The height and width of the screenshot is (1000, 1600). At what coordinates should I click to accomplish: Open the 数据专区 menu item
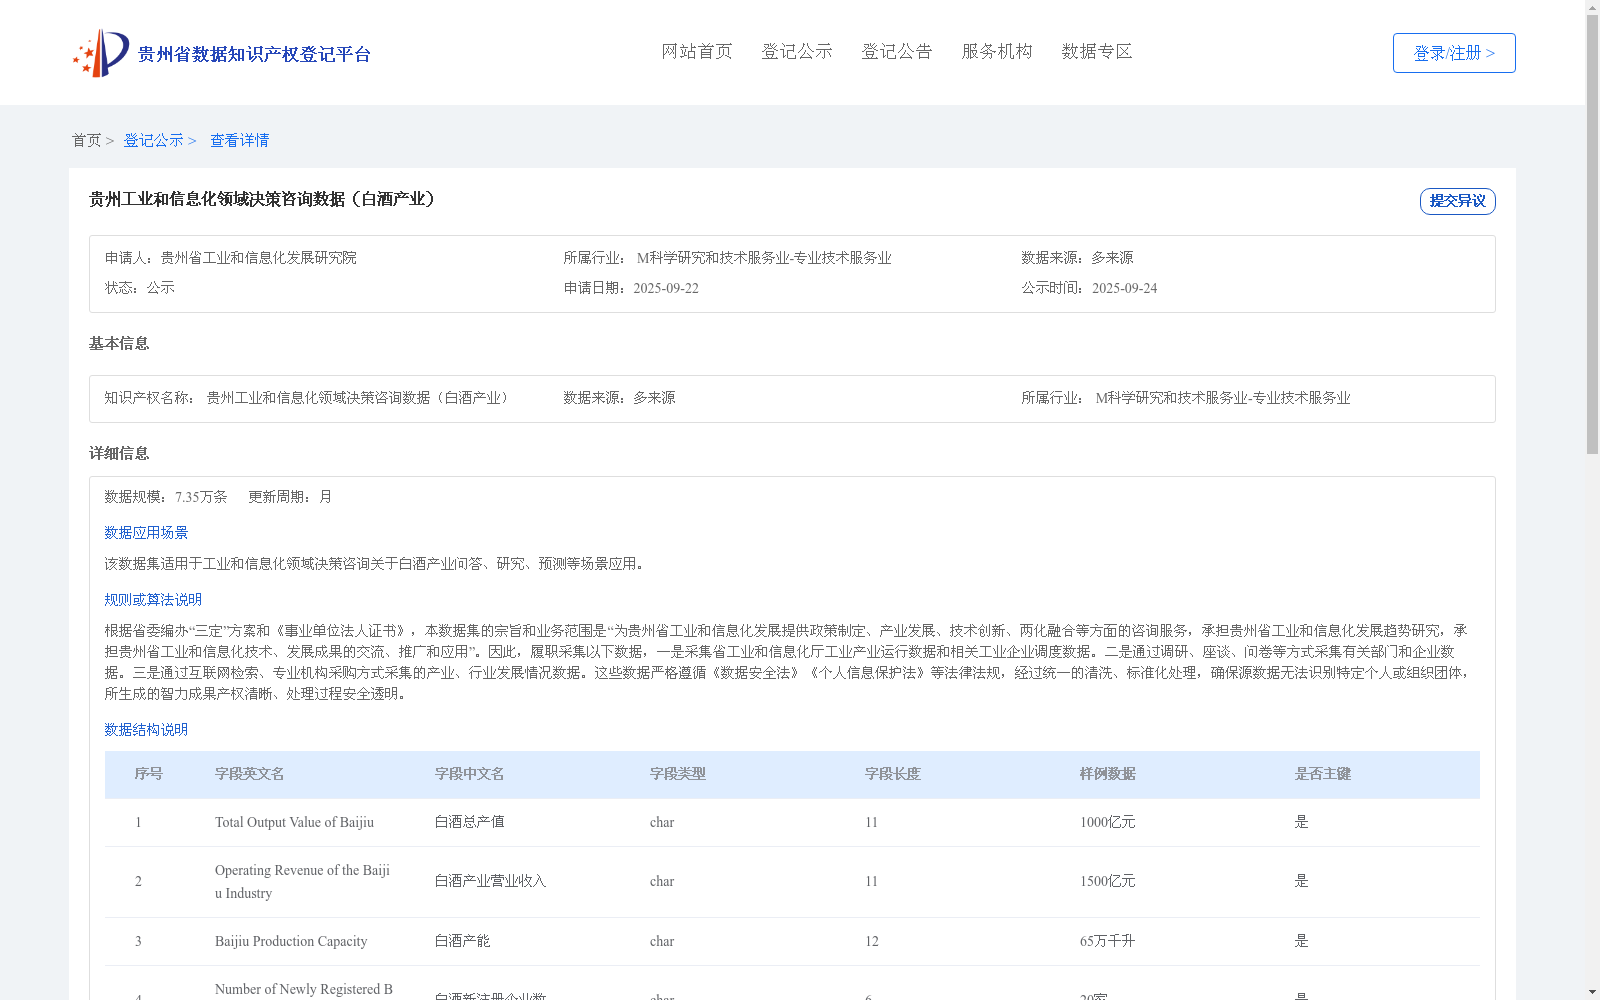pyautogui.click(x=1097, y=51)
